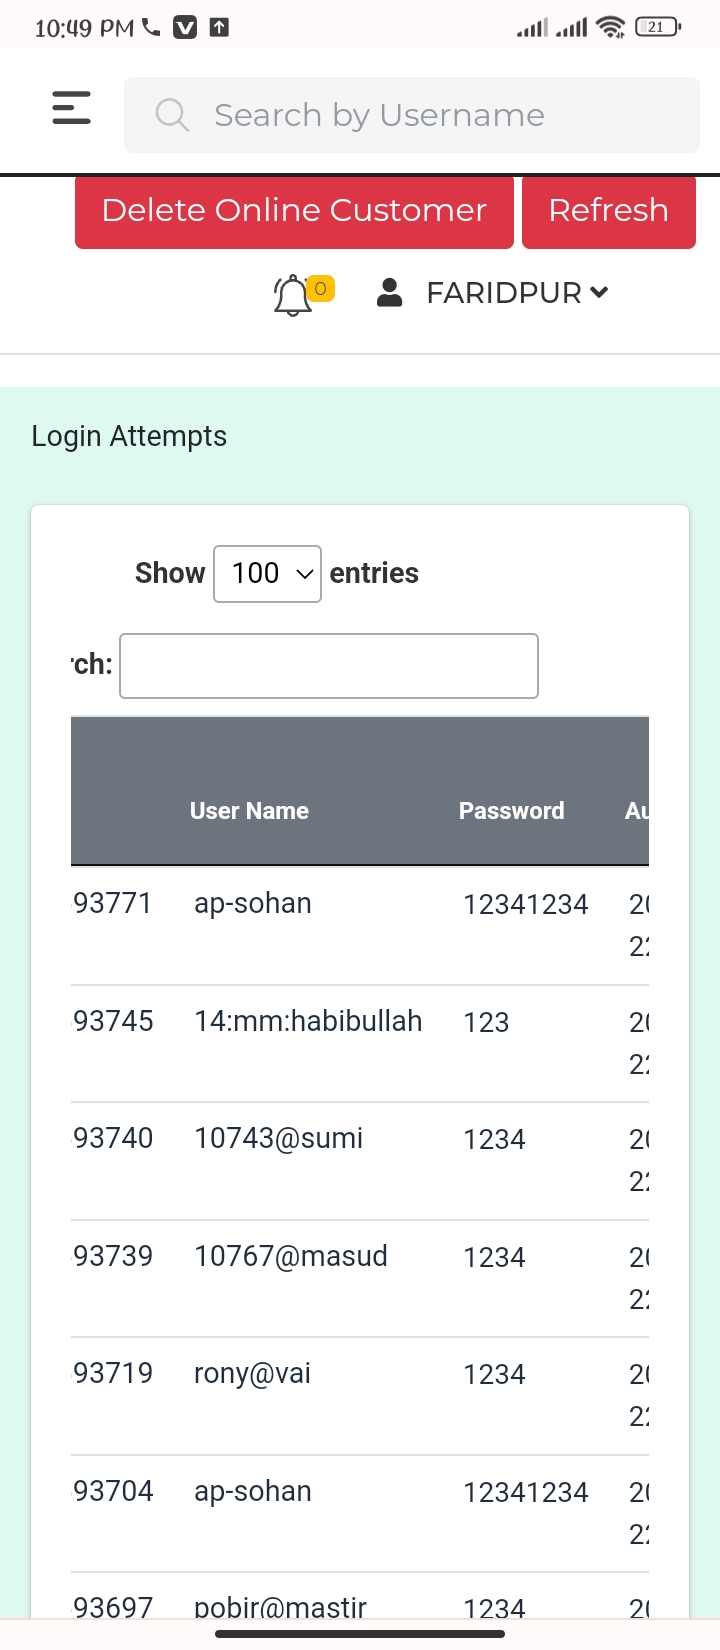Select the 14:mm:habibullah row
This screenshot has height=1650, width=720.
tap(360, 1044)
